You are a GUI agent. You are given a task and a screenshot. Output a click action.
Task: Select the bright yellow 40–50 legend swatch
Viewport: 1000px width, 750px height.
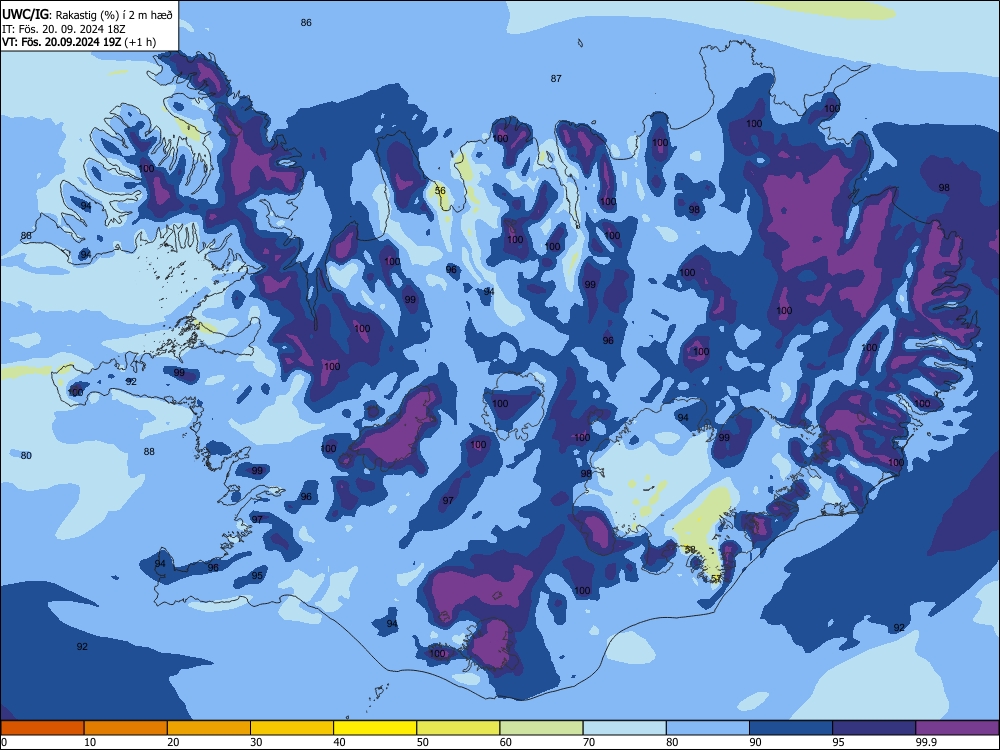(375, 728)
